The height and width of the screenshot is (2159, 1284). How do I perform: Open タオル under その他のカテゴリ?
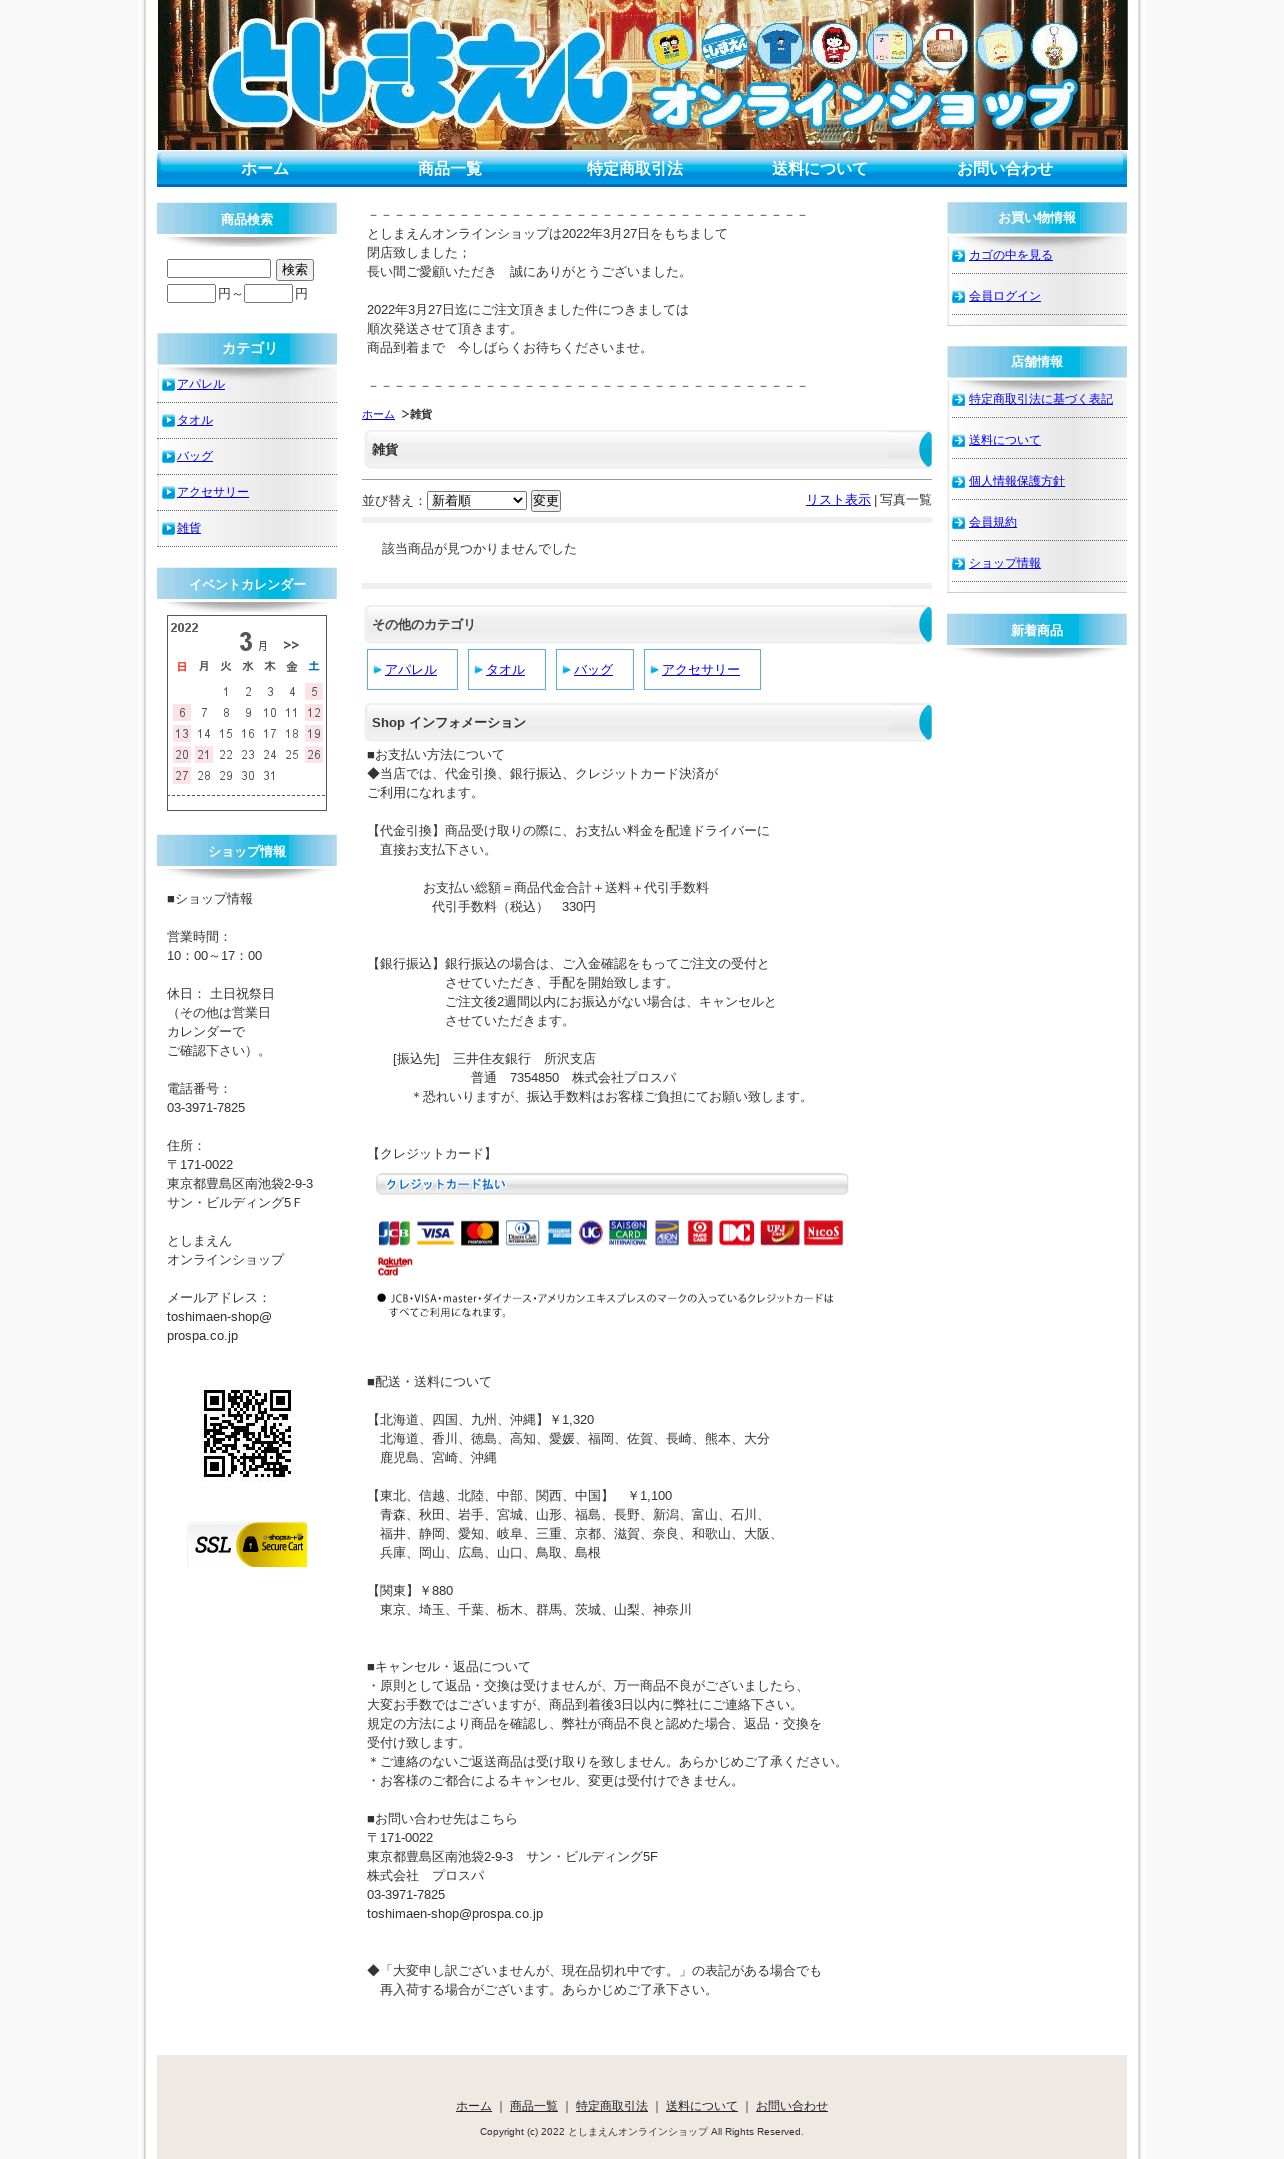(505, 670)
